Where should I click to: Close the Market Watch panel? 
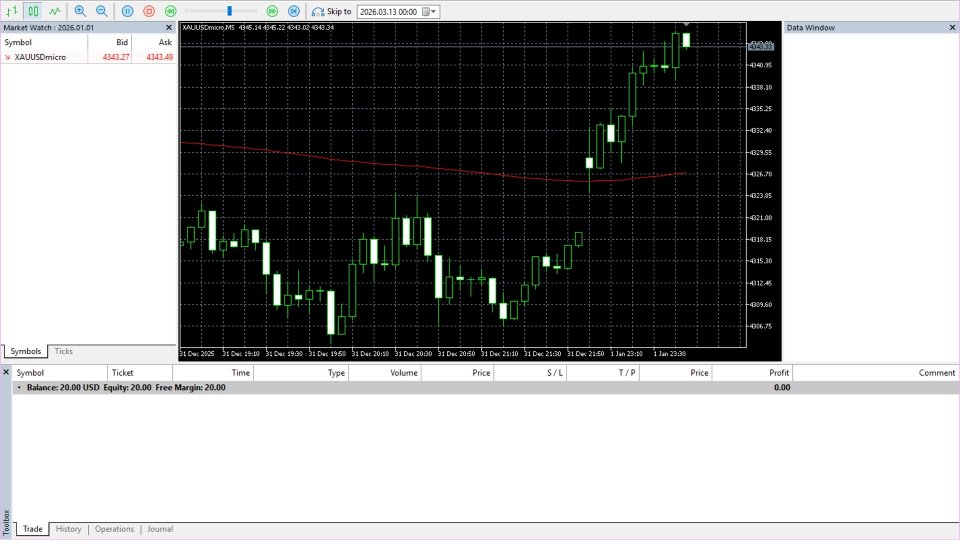pyautogui.click(x=169, y=28)
